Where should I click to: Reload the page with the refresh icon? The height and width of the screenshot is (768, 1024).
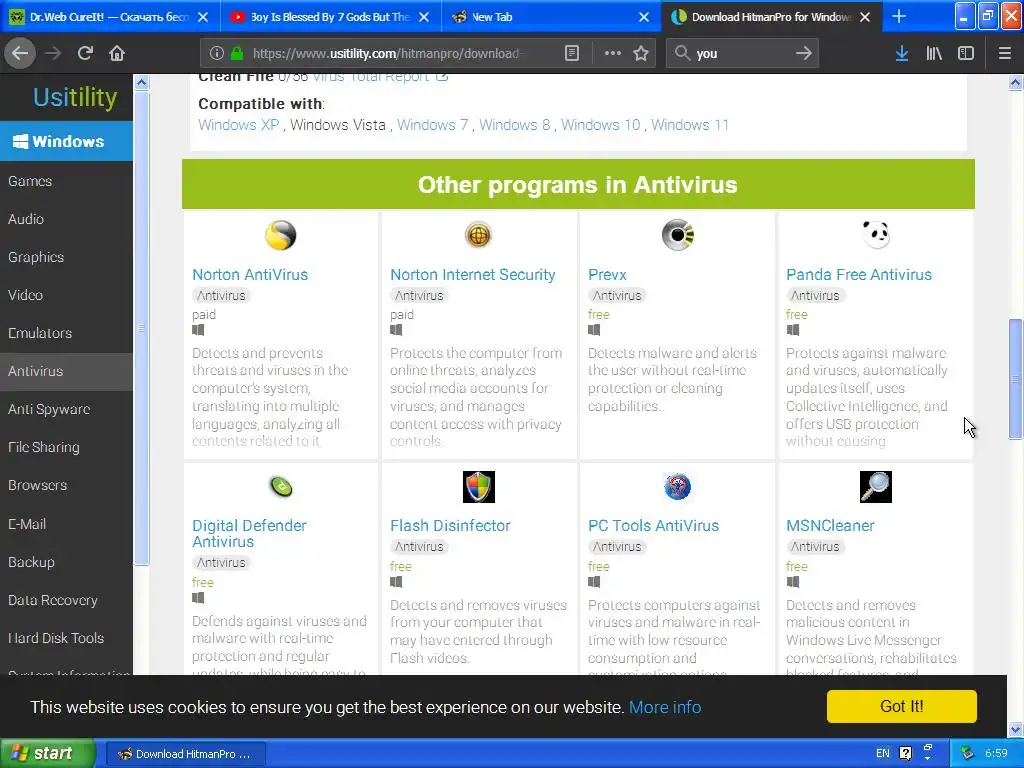point(85,54)
